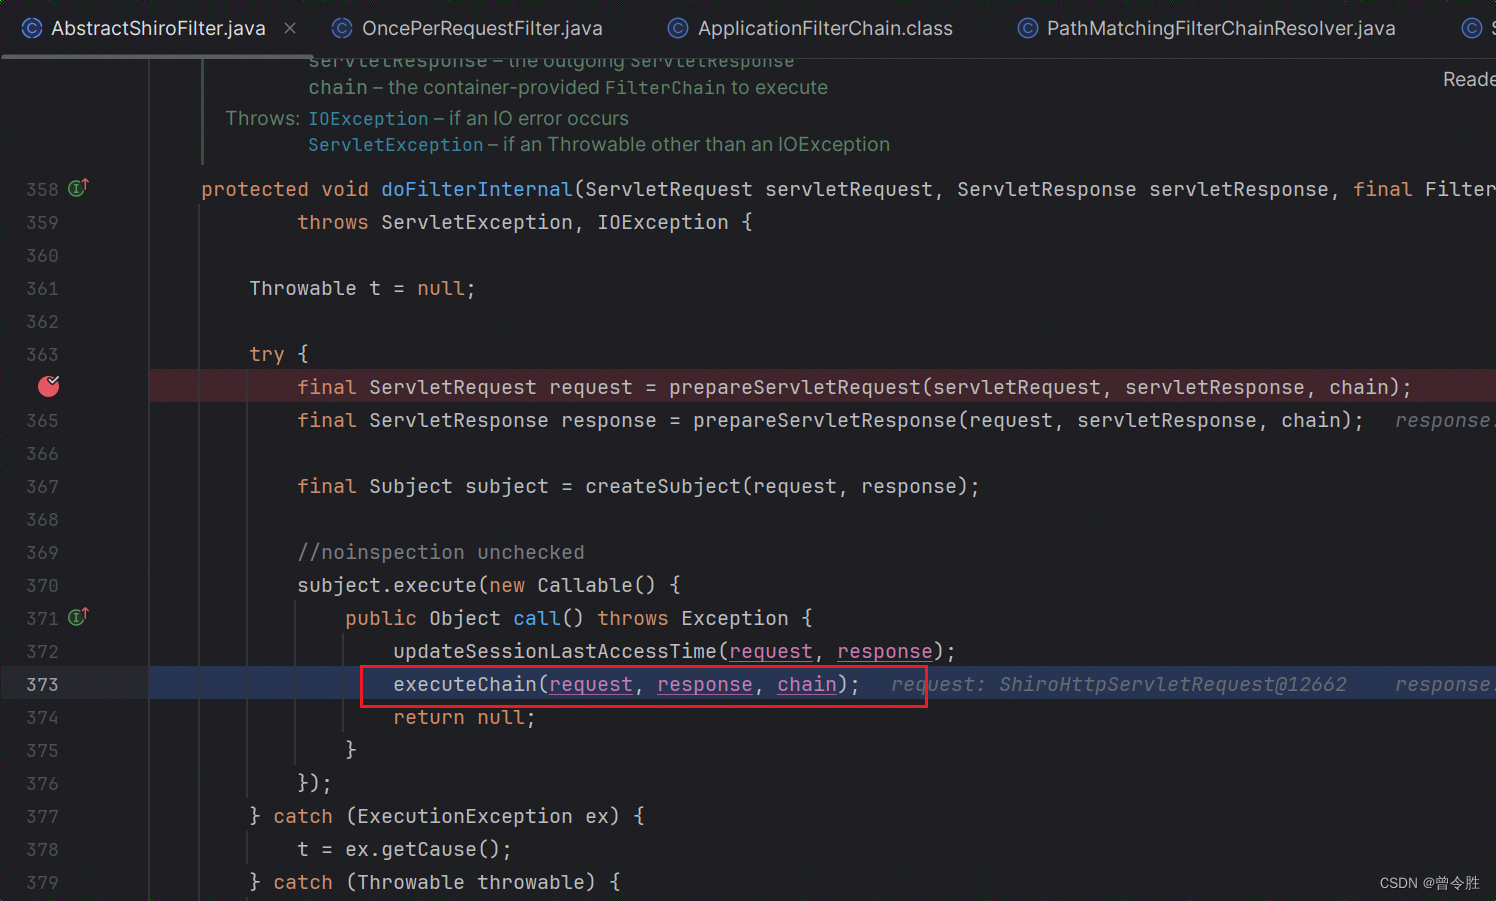
Task: Click the class icon on ApplicationFilterChain.class tab
Action: (x=678, y=28)
